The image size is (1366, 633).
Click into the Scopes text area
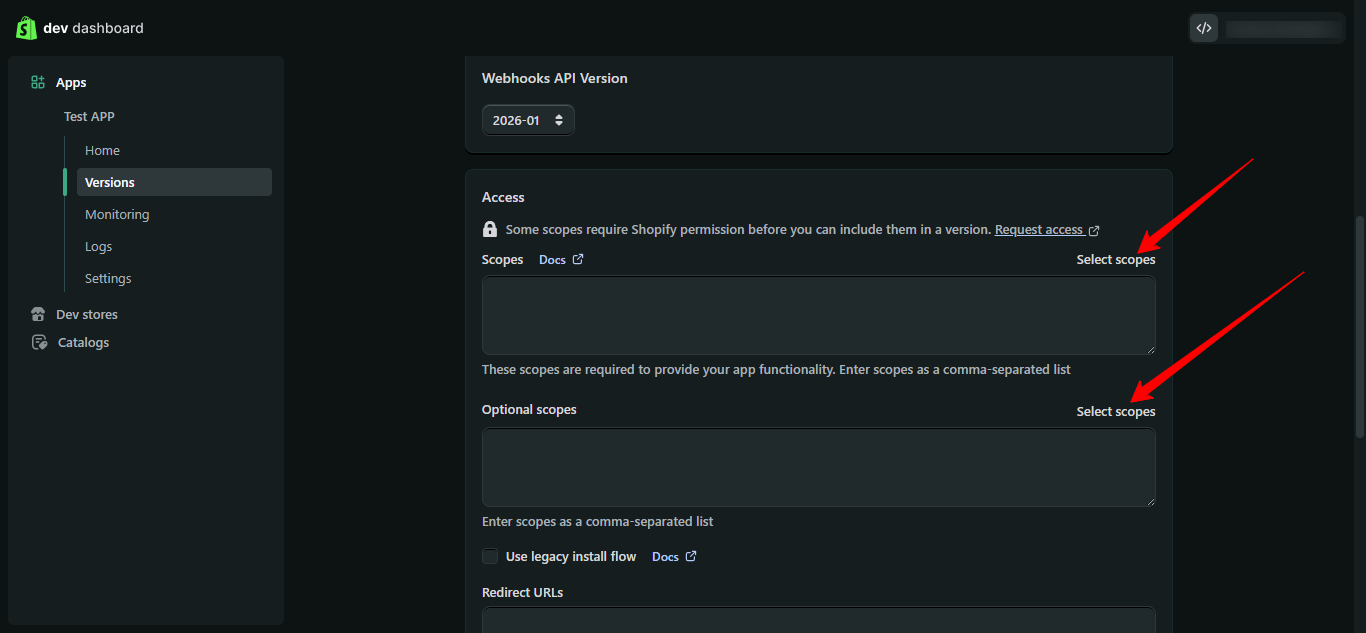[818, 315]
